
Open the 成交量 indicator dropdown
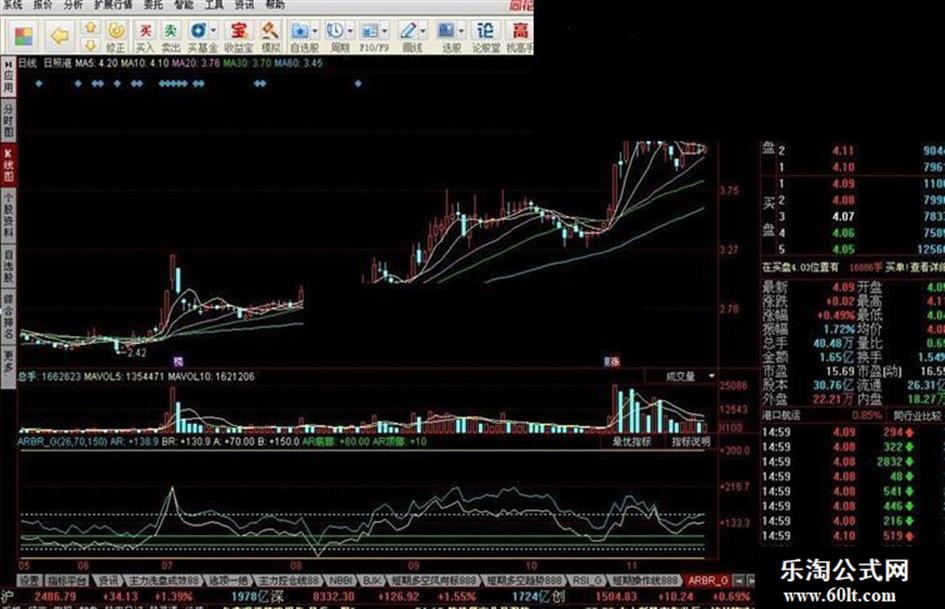712,376
